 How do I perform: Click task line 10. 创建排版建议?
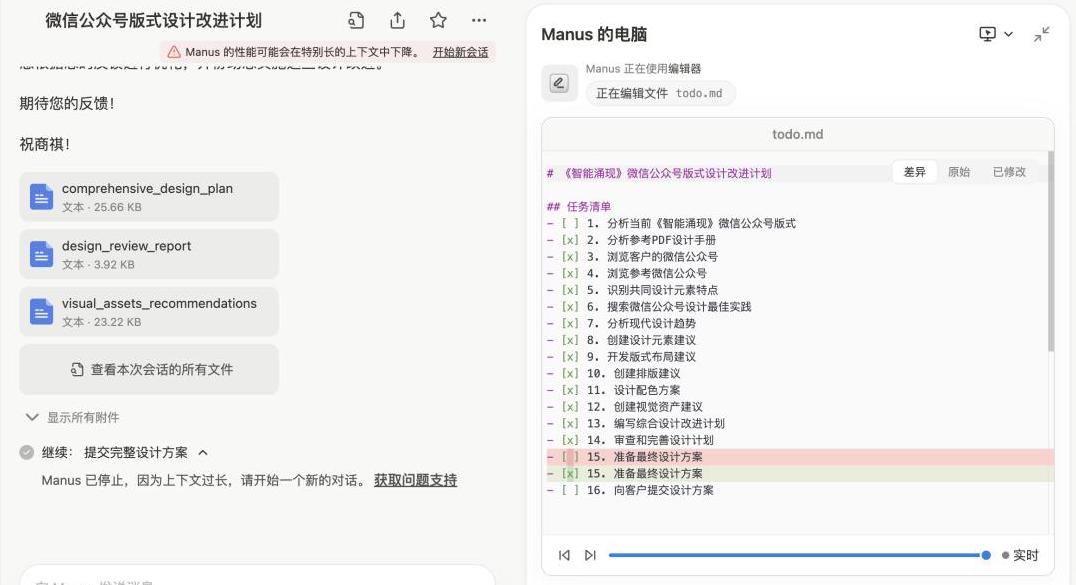[x=613, y=374]
